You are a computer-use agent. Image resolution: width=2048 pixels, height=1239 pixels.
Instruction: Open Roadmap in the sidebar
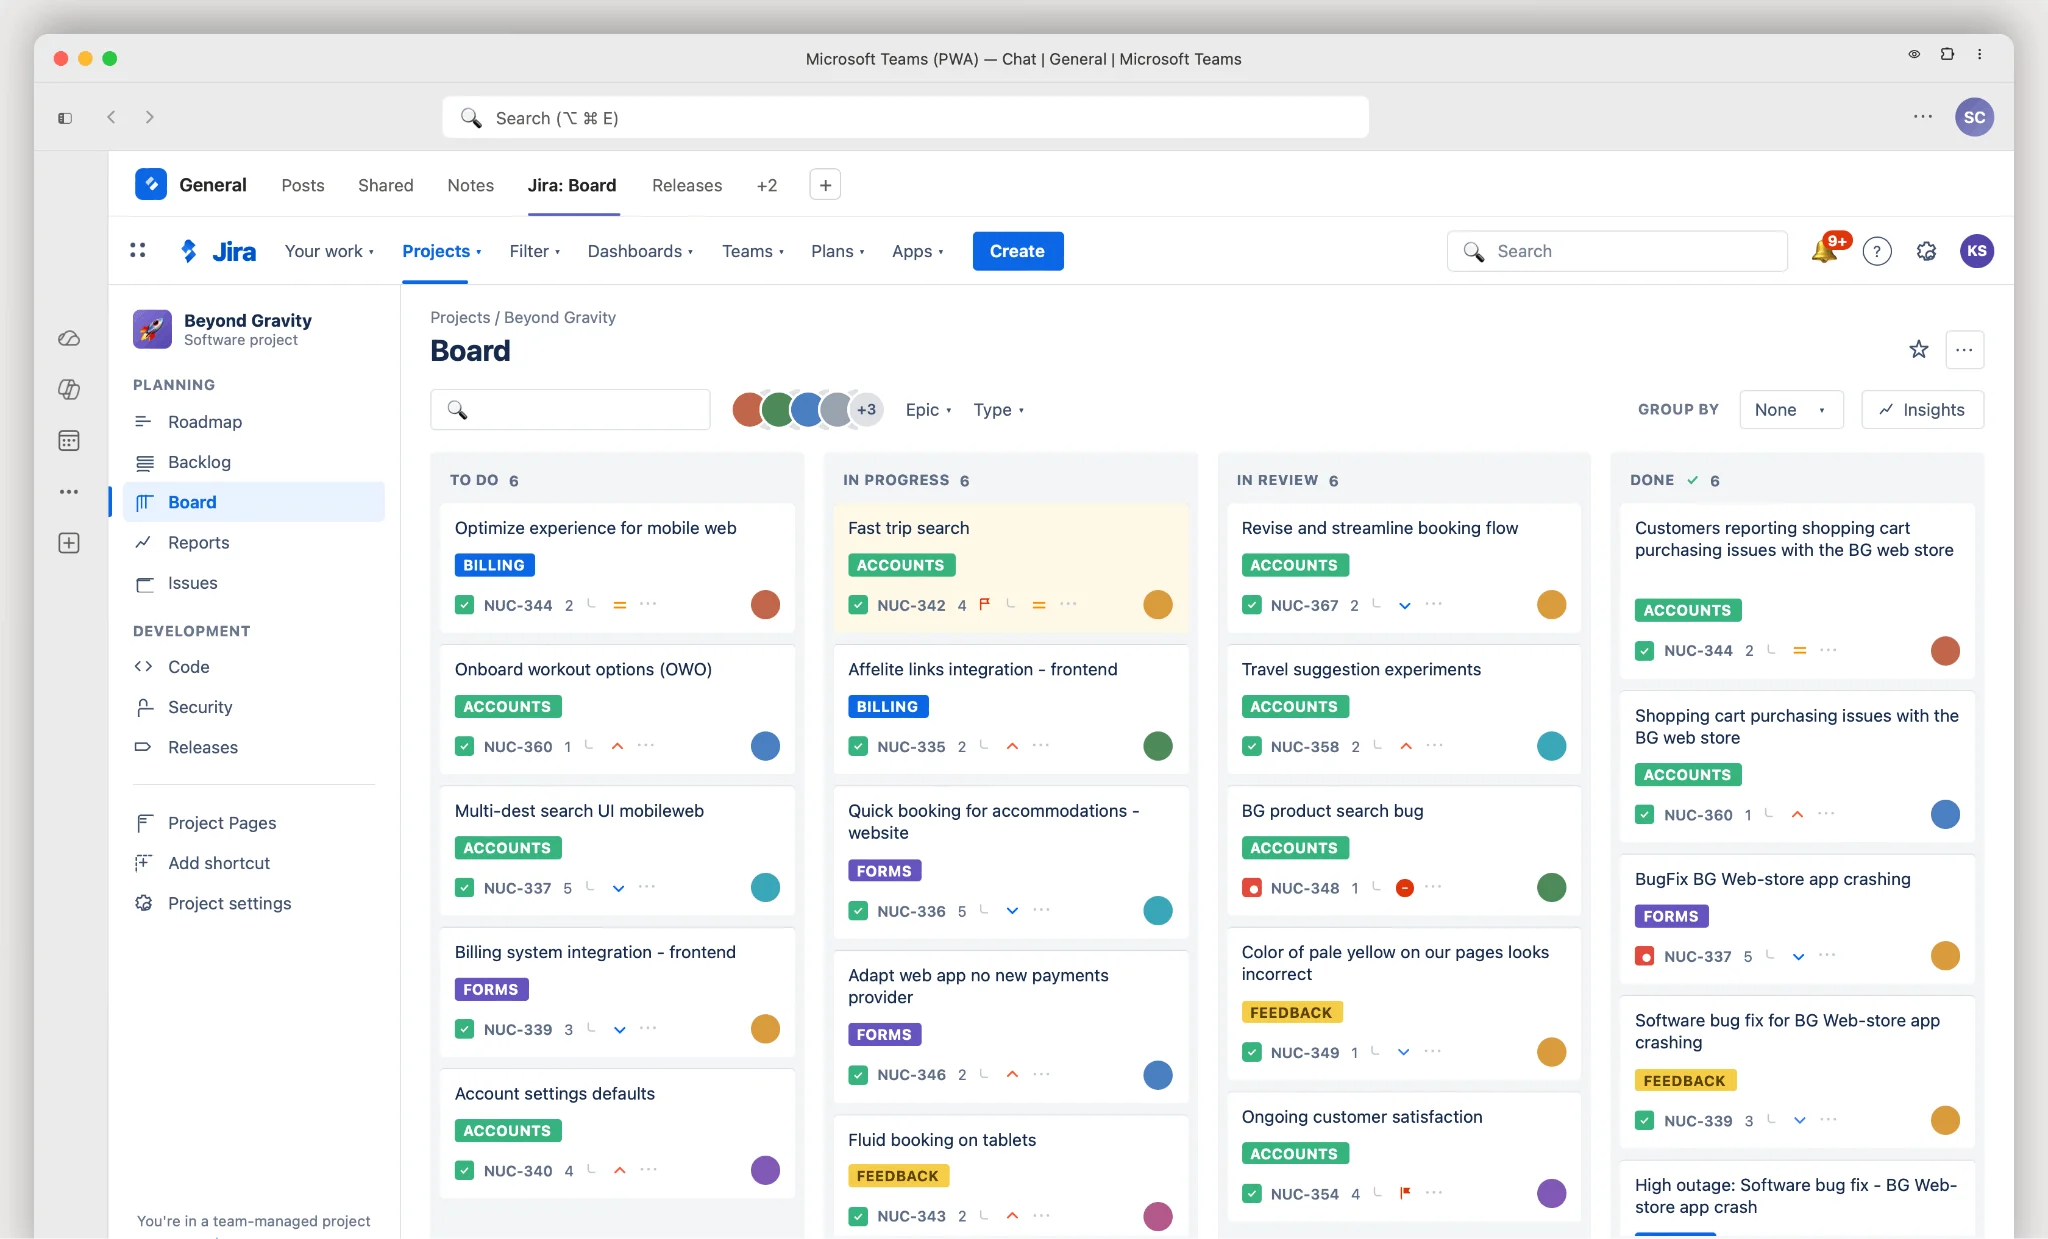pos(254,422)
